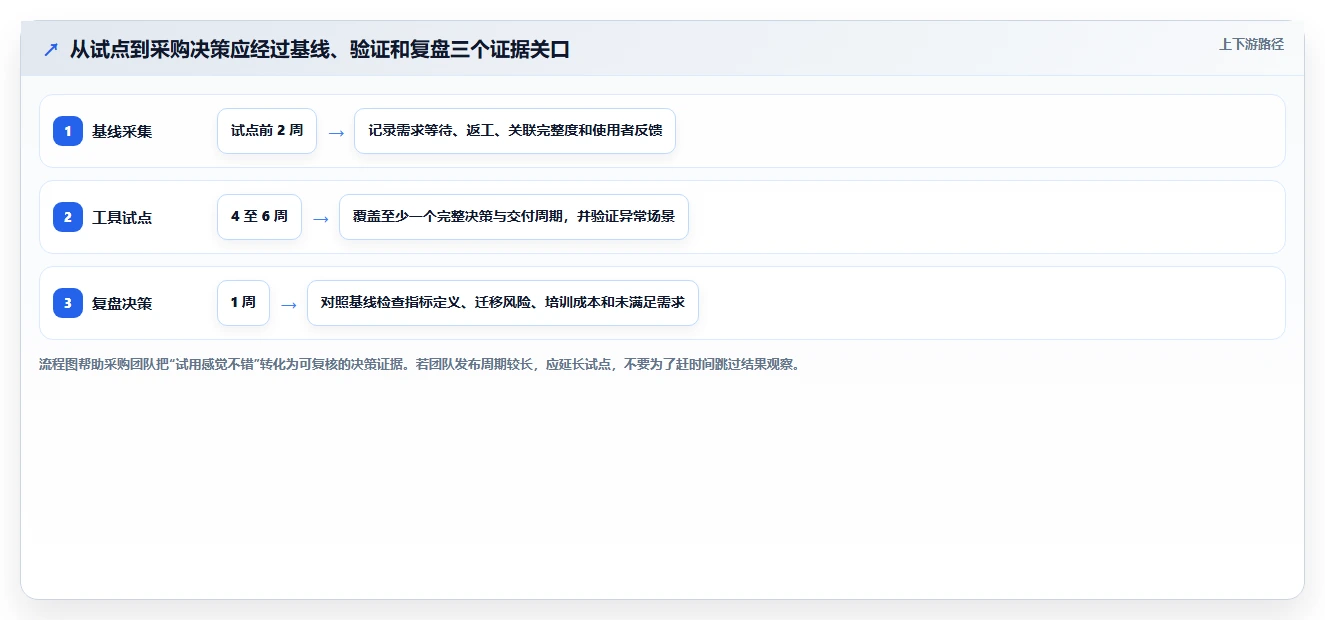Click the arrow icon beside the card title
This screenshot has height=620, width=1325.
click(x=50, y=50)
